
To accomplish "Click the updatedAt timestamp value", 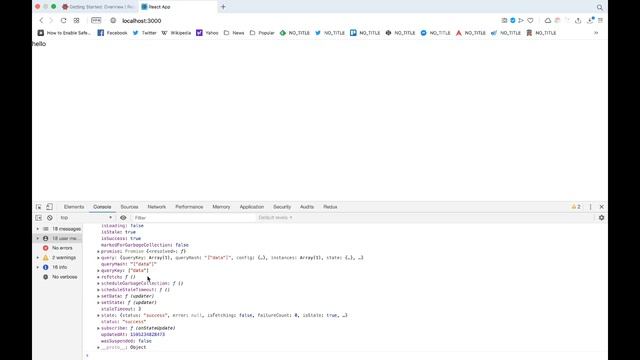I will click(147, 335).
